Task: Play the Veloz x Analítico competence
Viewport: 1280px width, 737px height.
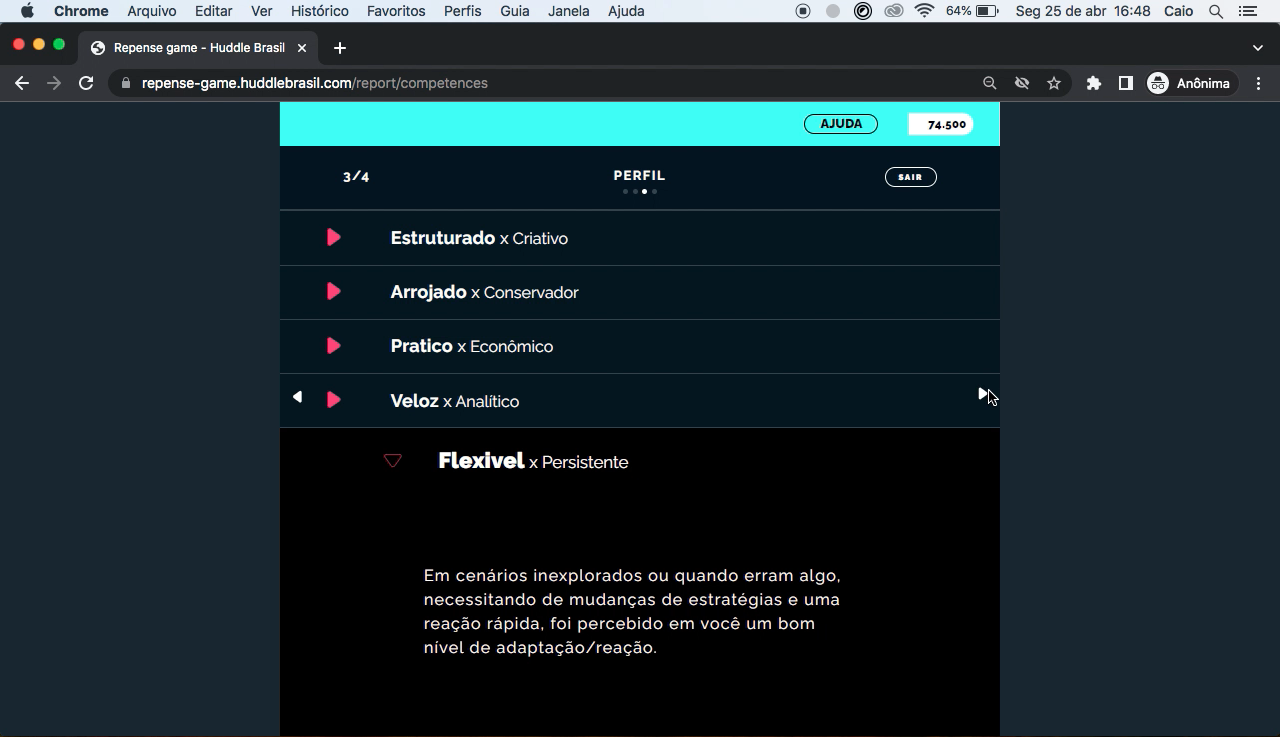Action: (x=333, y=398)
